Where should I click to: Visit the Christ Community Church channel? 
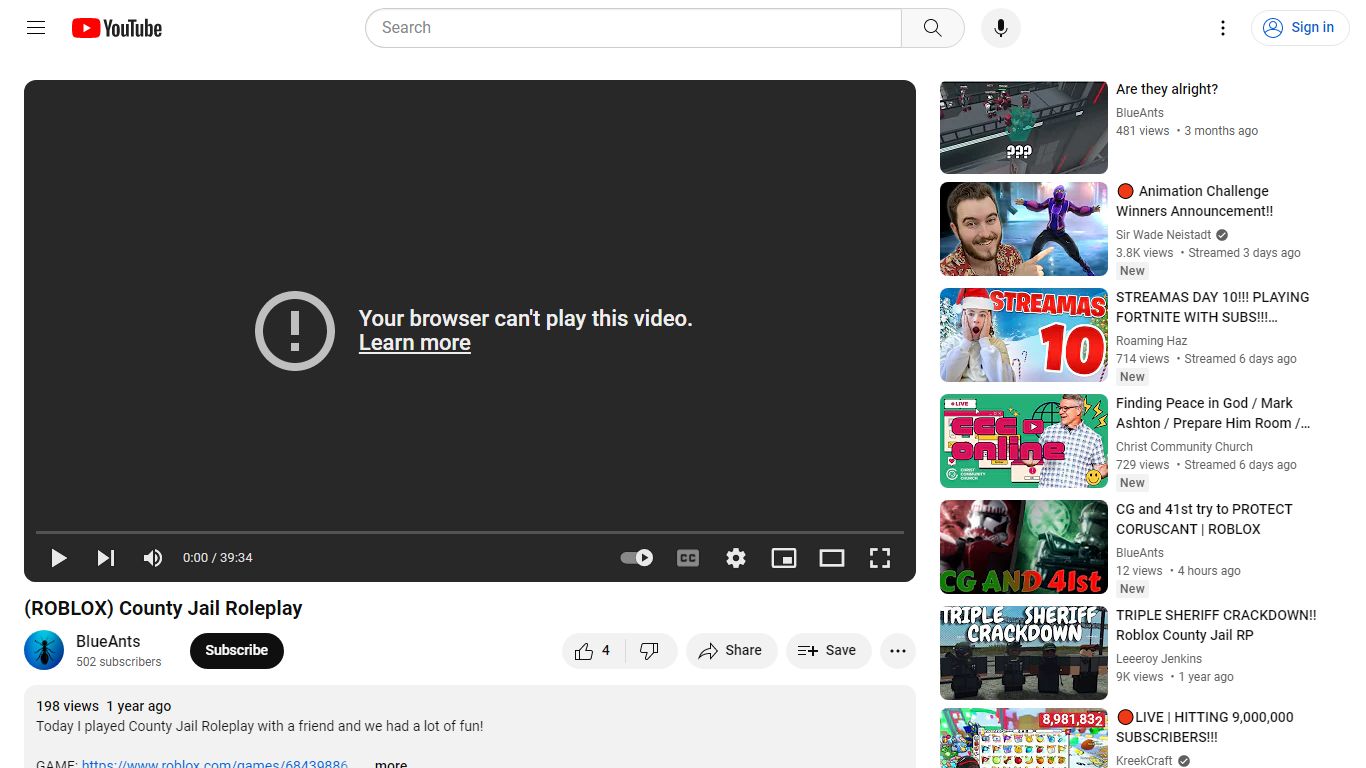1184,447
